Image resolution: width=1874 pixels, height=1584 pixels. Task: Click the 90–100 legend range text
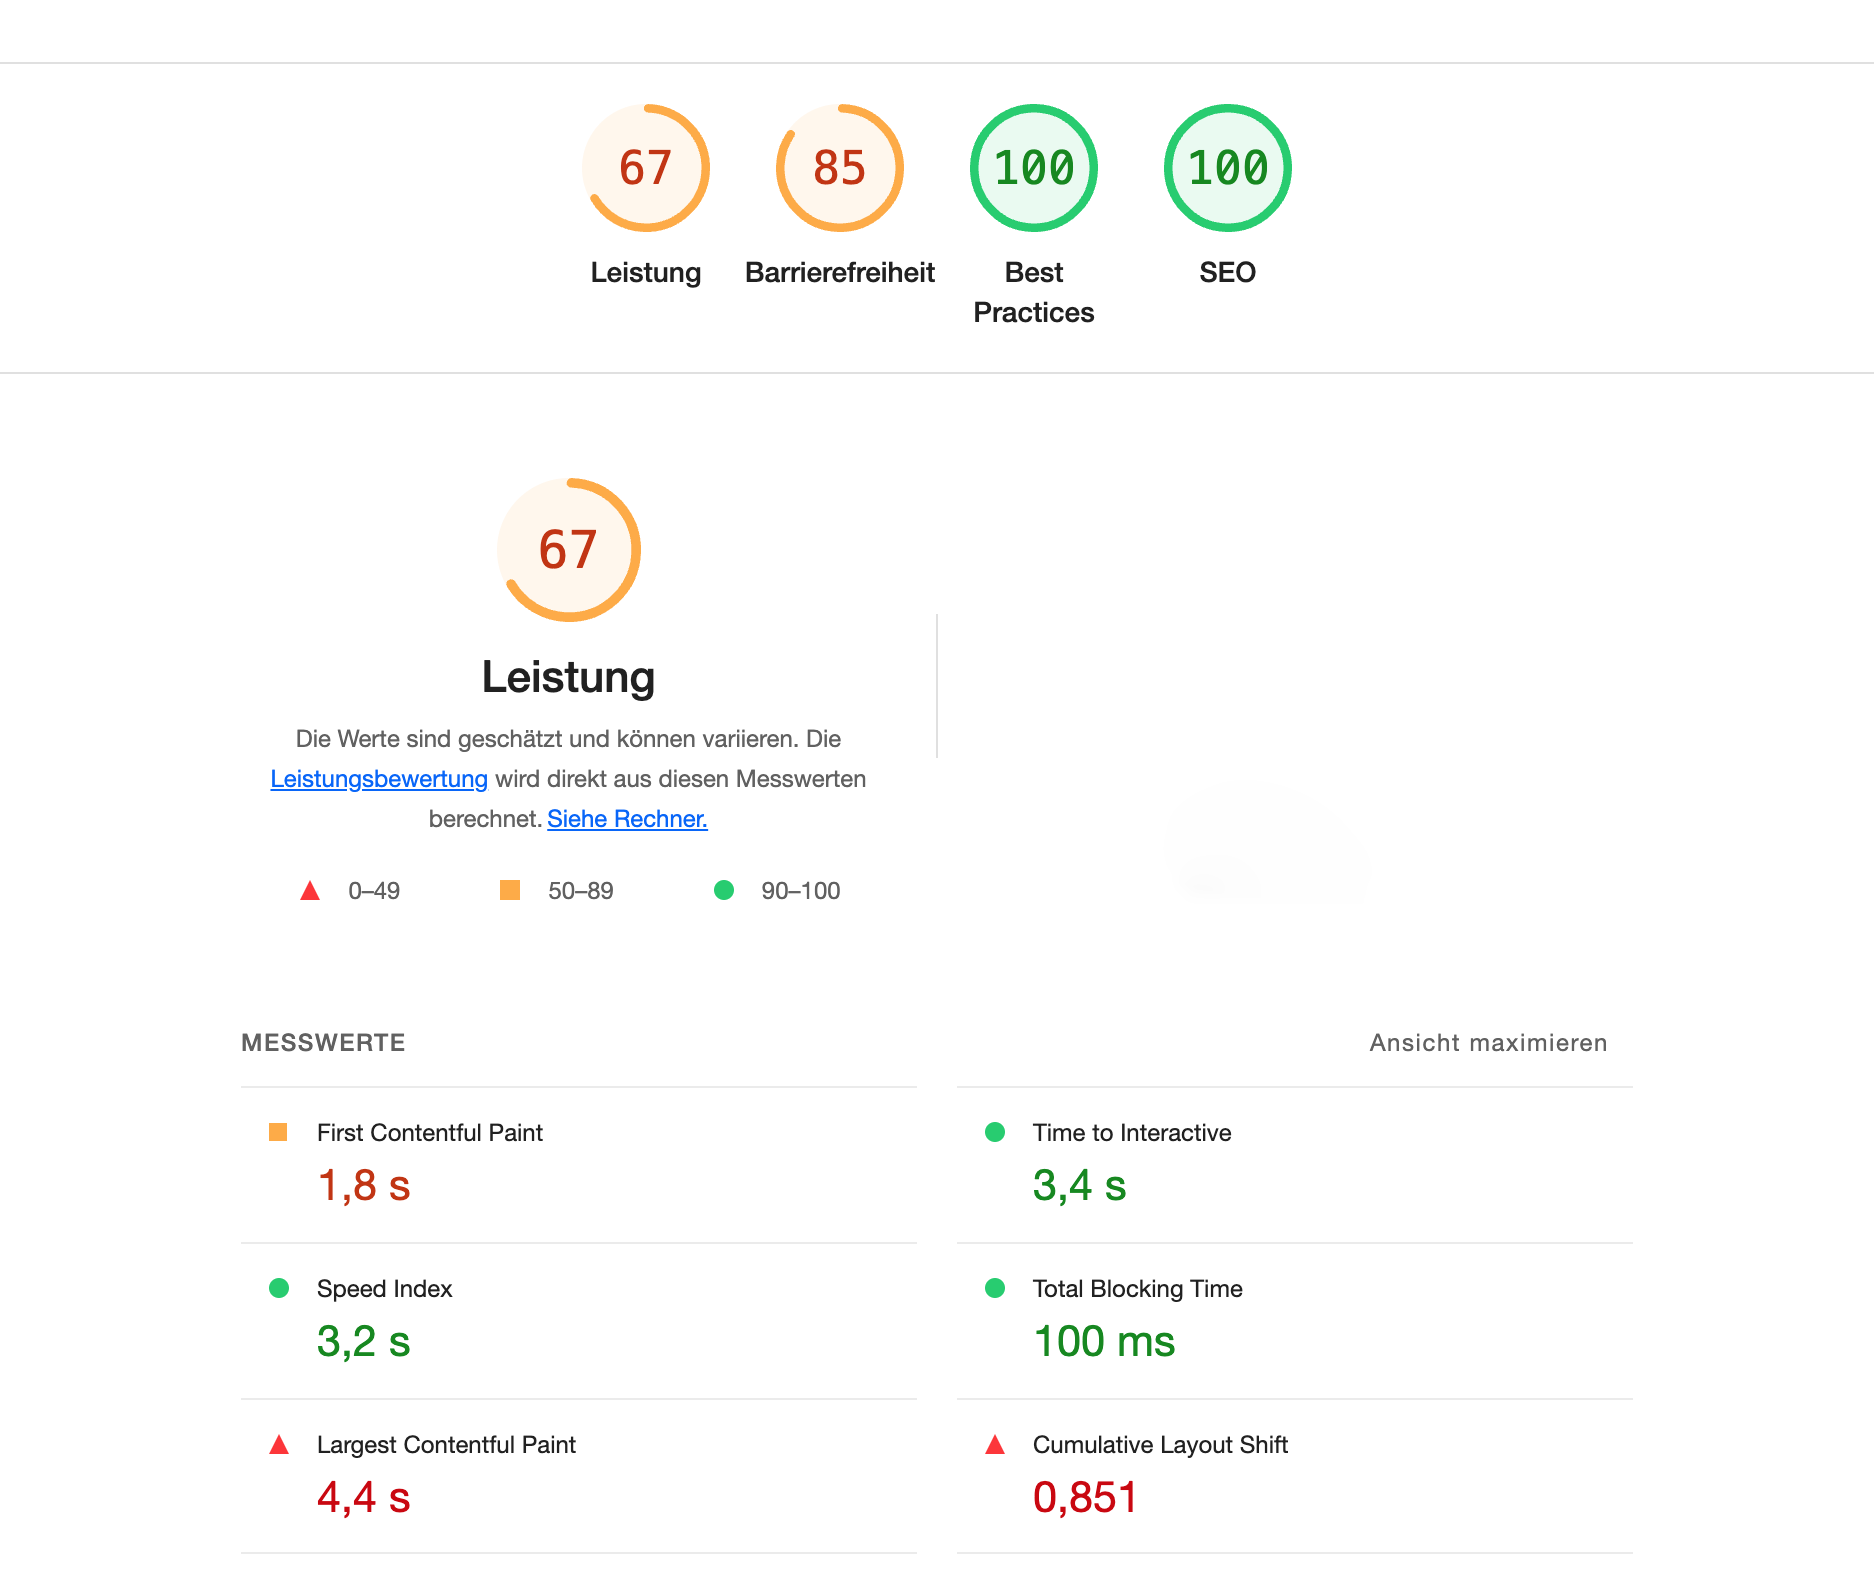pos(801,891)
